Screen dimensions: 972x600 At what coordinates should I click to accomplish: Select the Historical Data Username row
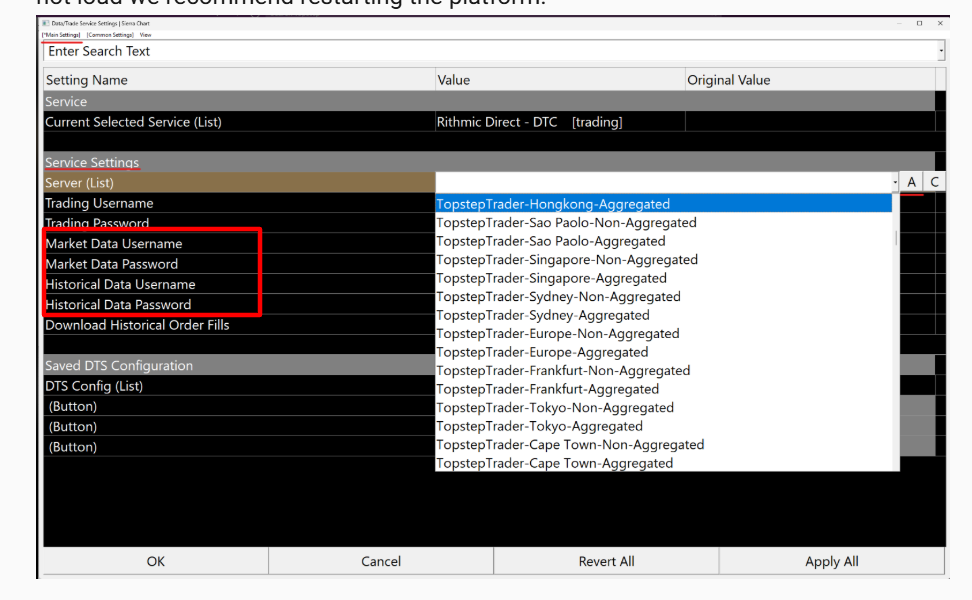239,285
